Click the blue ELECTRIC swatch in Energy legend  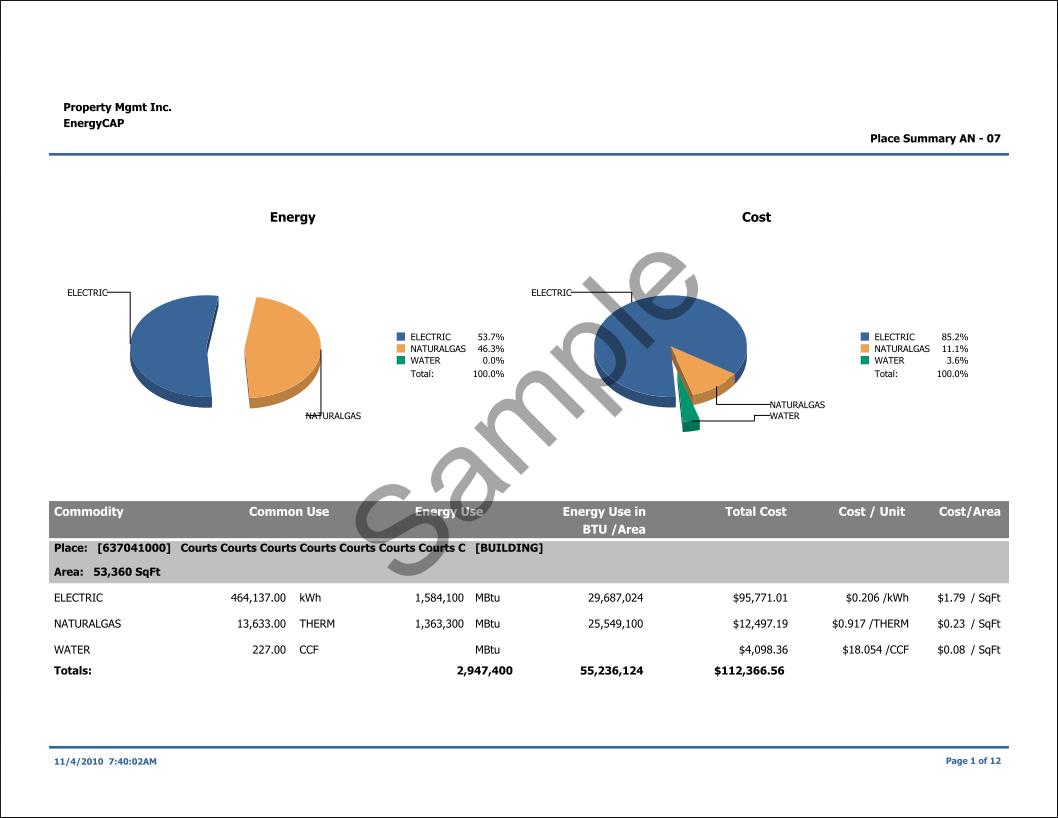pos(401,337)
